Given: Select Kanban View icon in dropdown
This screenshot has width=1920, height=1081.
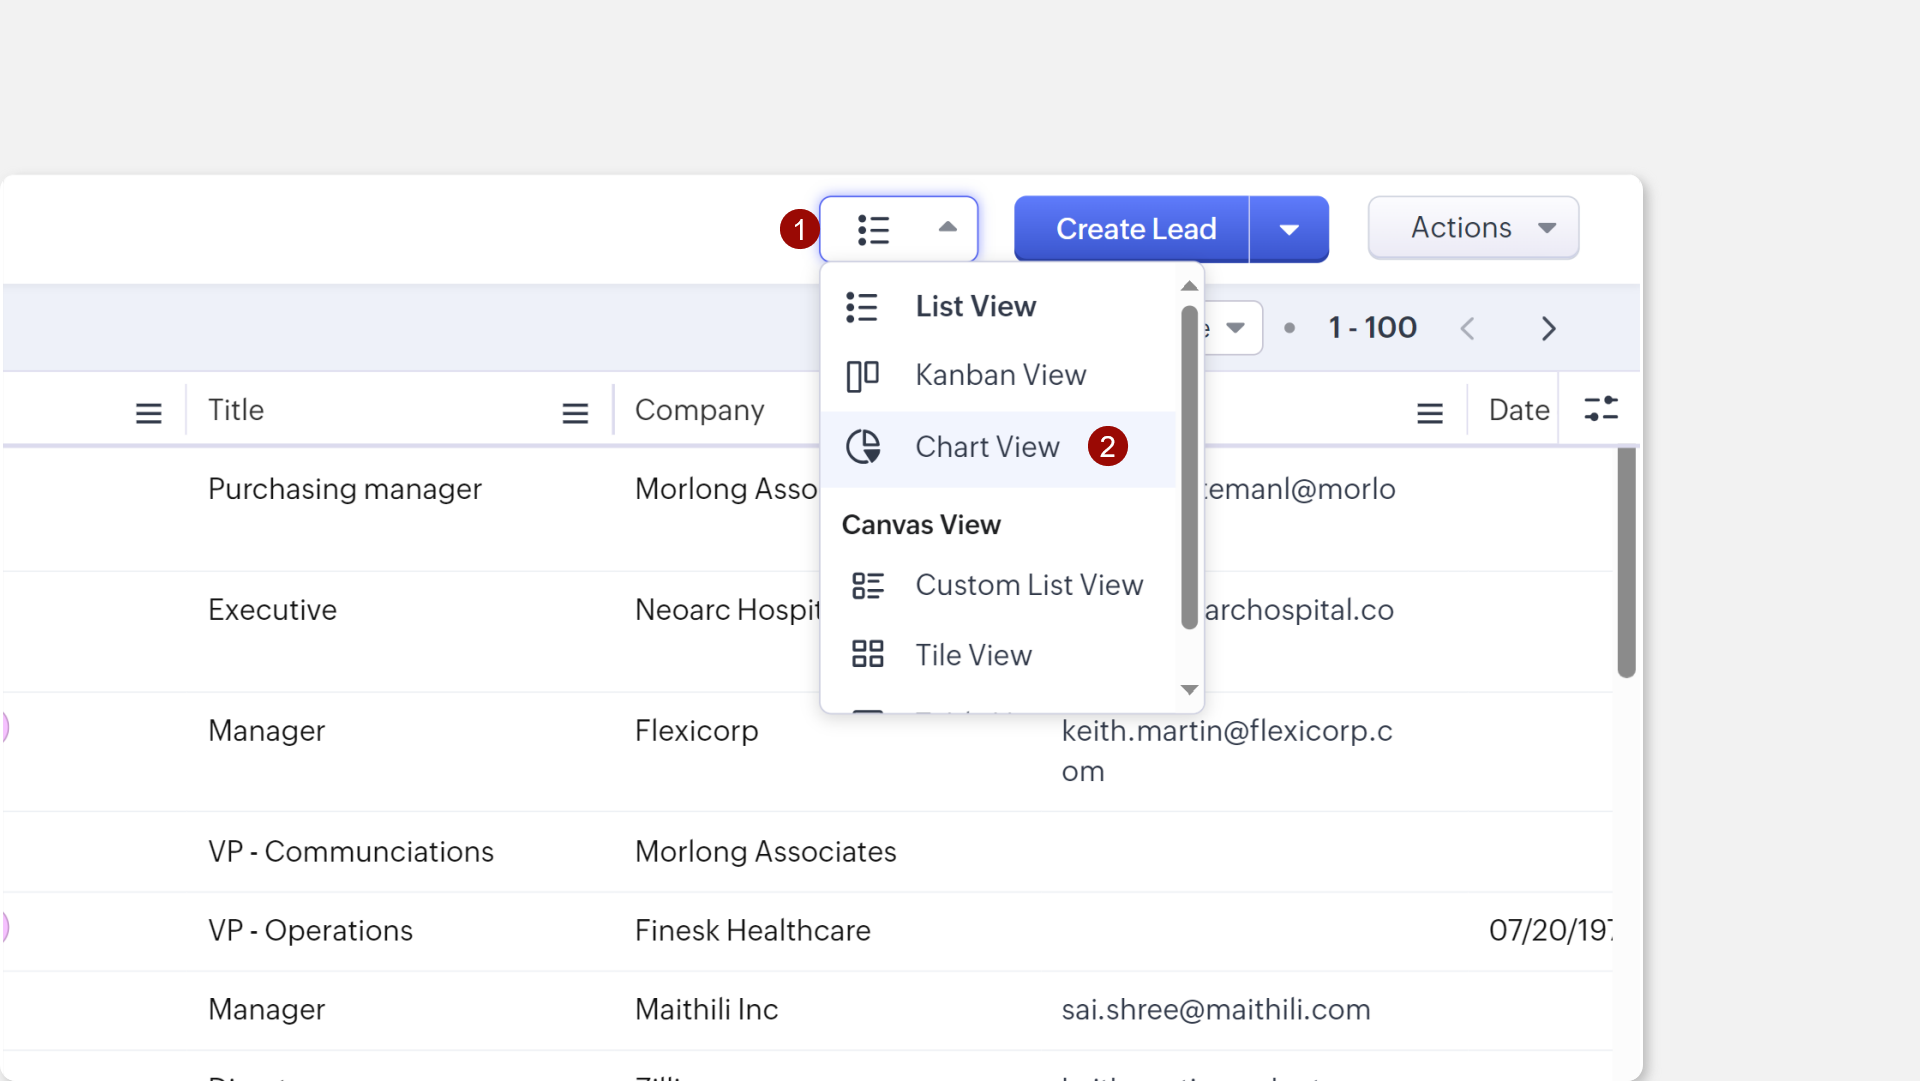Looking at the screenshot, I should pos(862,376).
